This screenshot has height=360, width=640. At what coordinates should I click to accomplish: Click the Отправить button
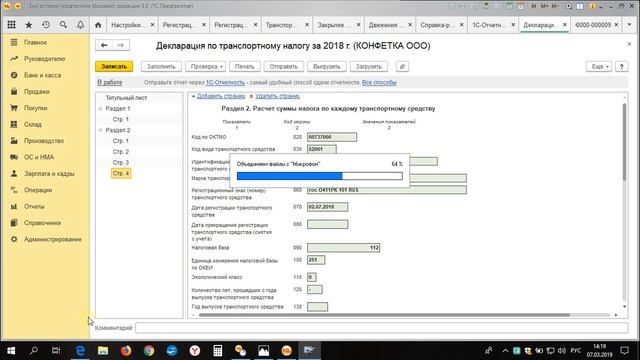click(284, 67)
